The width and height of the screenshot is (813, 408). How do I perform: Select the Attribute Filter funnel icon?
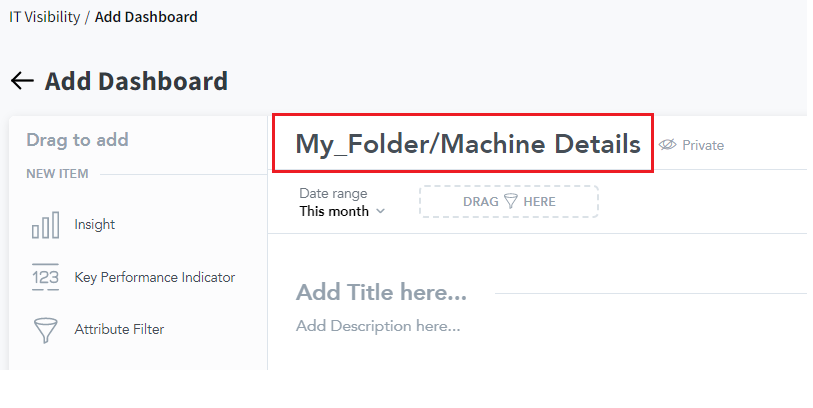(x=45, y=329)
